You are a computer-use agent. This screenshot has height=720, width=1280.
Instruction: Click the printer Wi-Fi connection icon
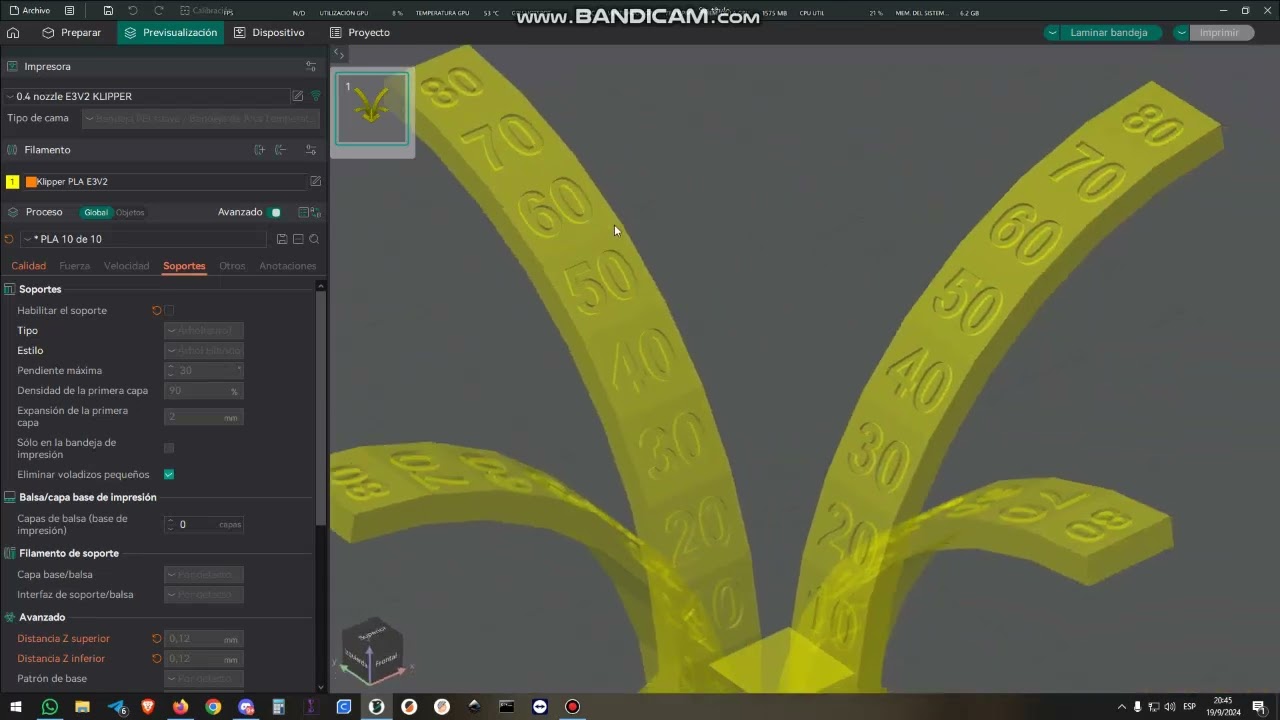click(x=316, y=96)
